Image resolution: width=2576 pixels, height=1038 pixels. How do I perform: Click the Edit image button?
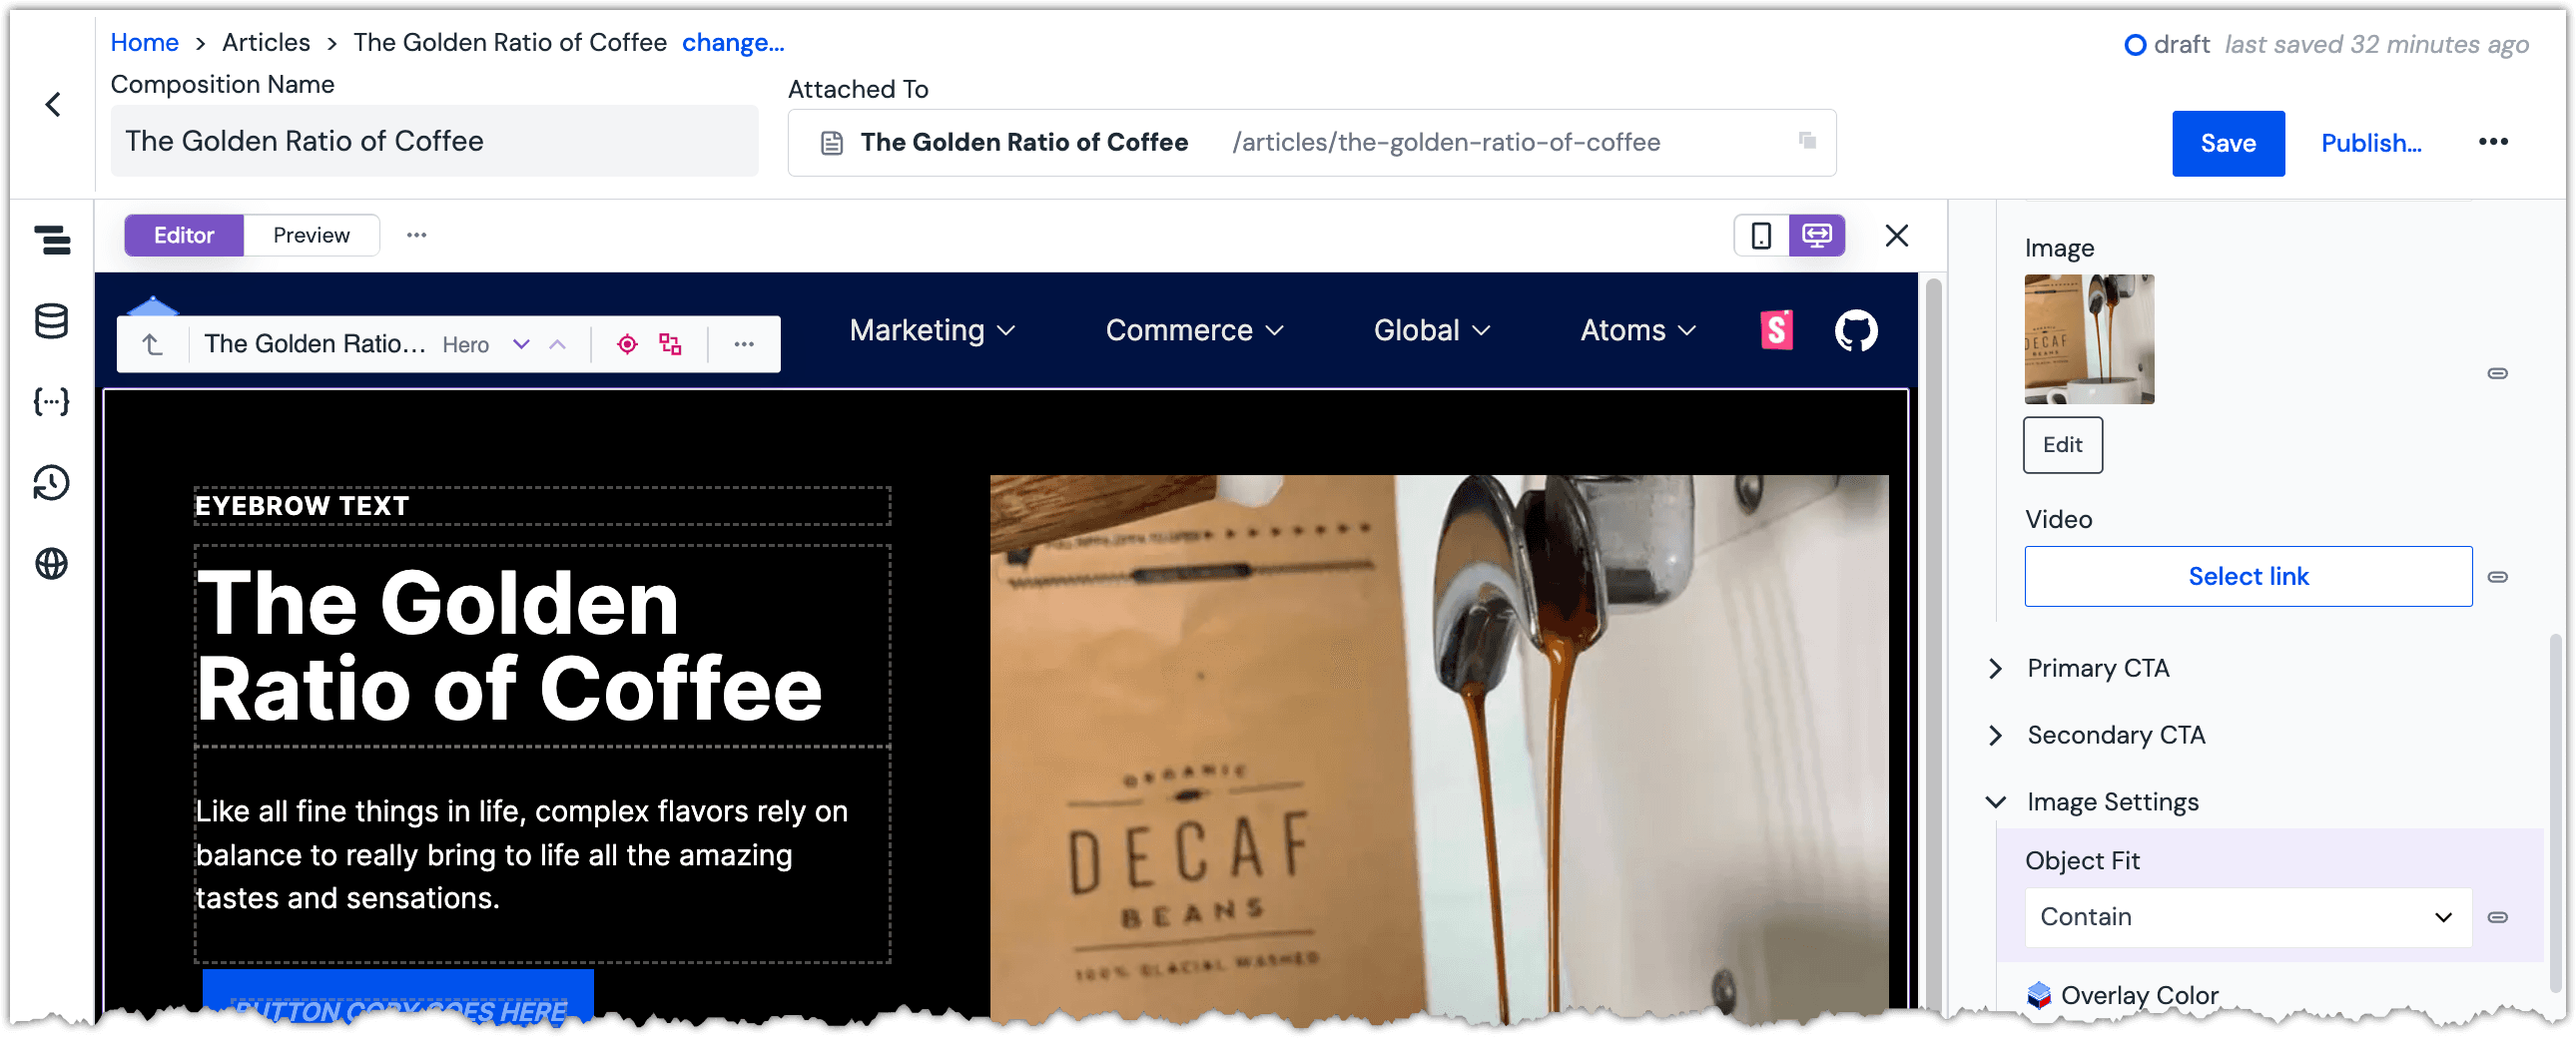2063,444
